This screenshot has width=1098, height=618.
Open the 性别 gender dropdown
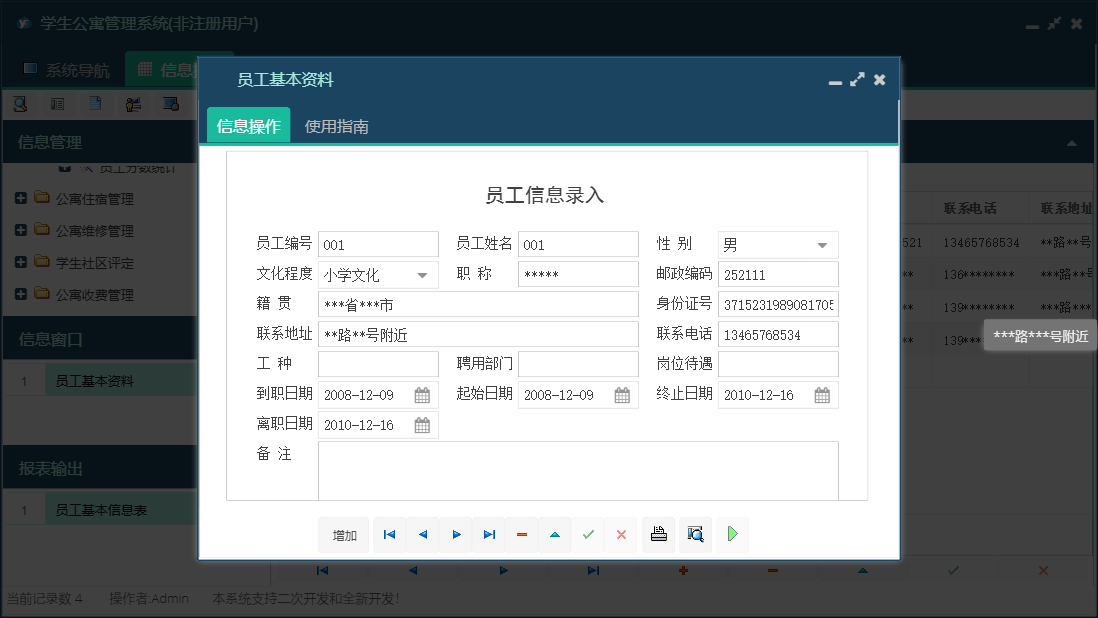[x=823, y=244]
